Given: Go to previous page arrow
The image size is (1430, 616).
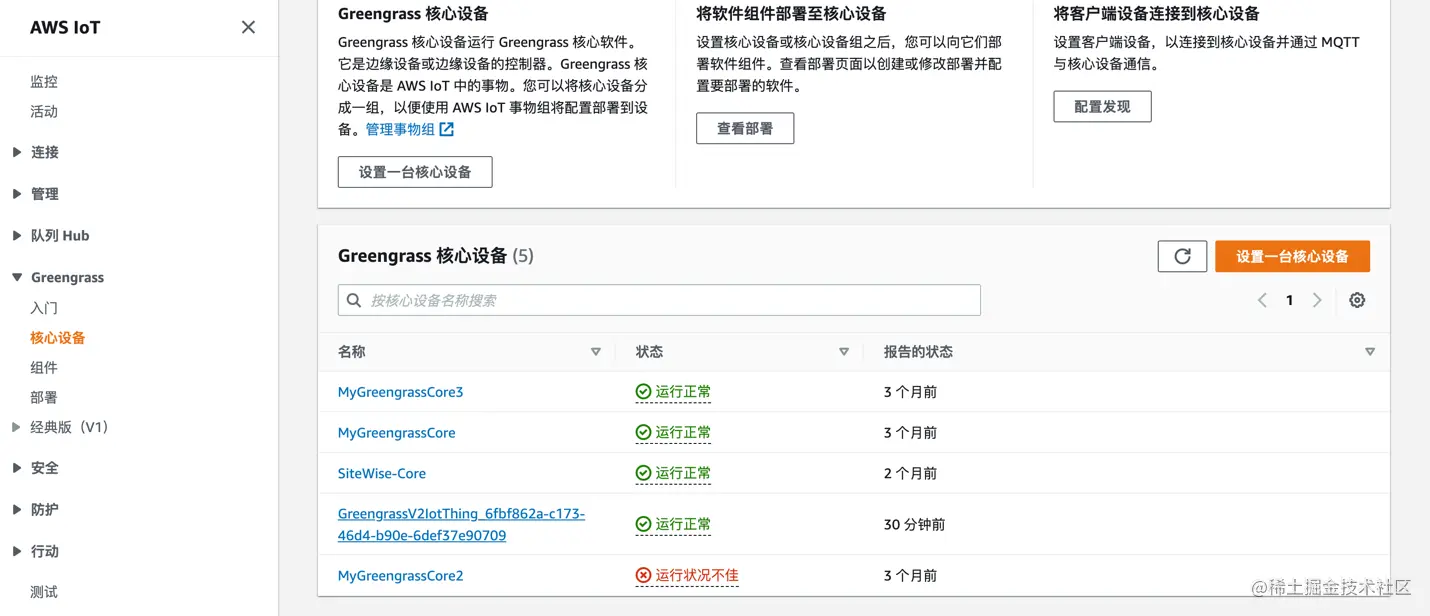Looking at the screenshot, I should coord(1262,300).
